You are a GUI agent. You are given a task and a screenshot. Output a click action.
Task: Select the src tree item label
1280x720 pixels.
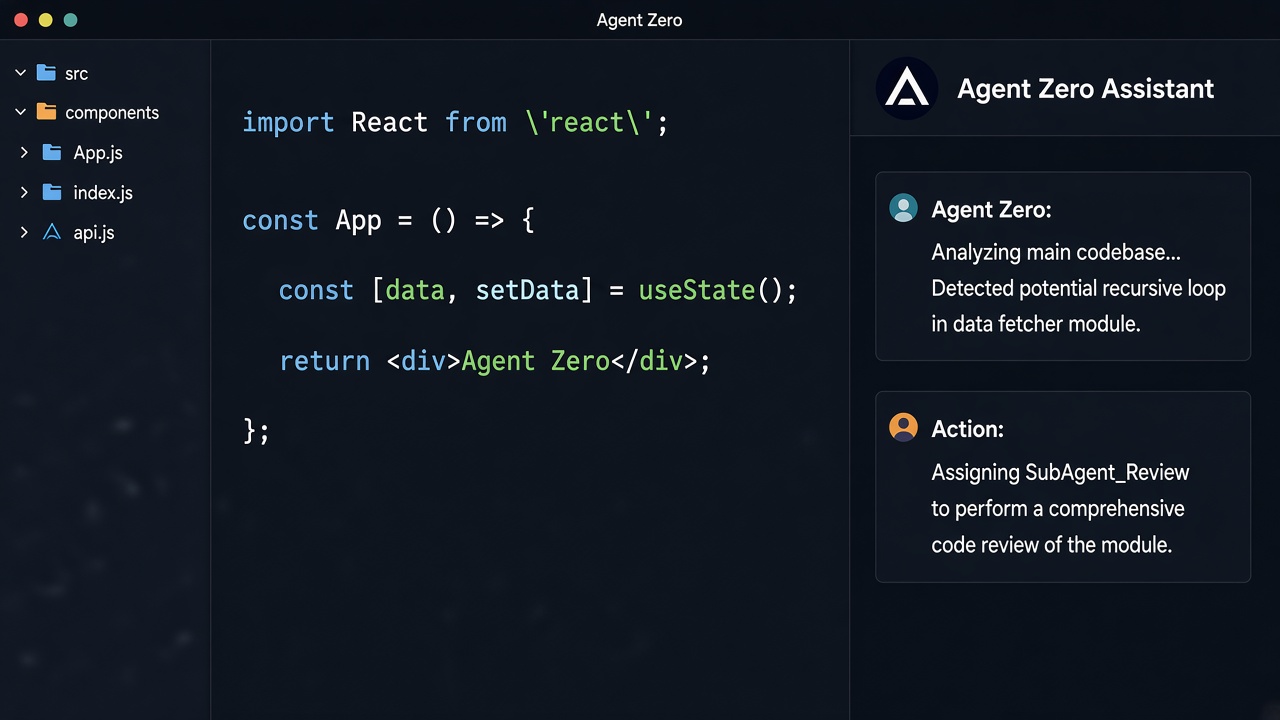pos(76,74)
